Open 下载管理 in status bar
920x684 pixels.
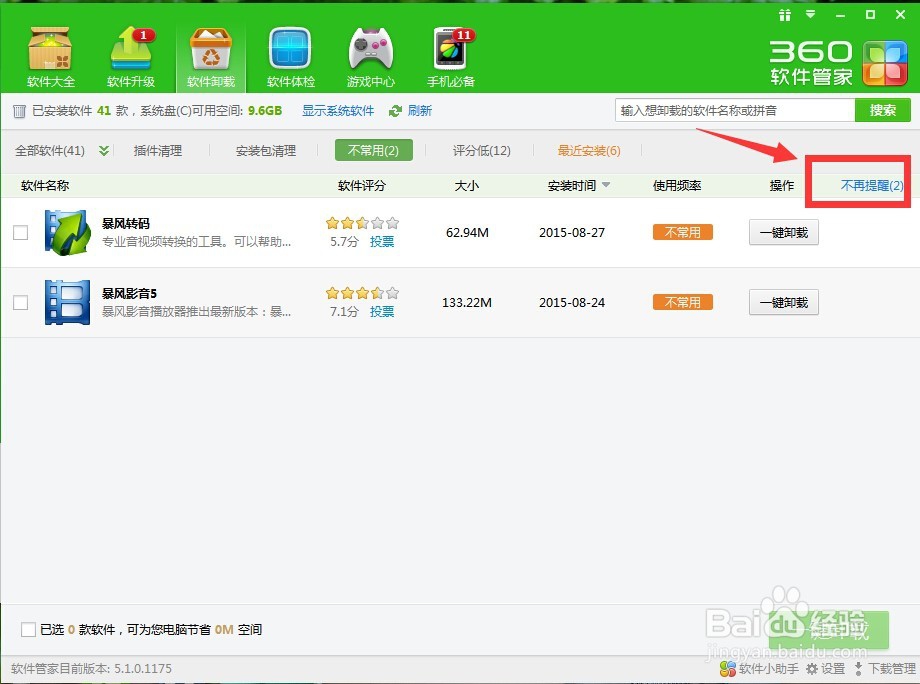(885, 669)
